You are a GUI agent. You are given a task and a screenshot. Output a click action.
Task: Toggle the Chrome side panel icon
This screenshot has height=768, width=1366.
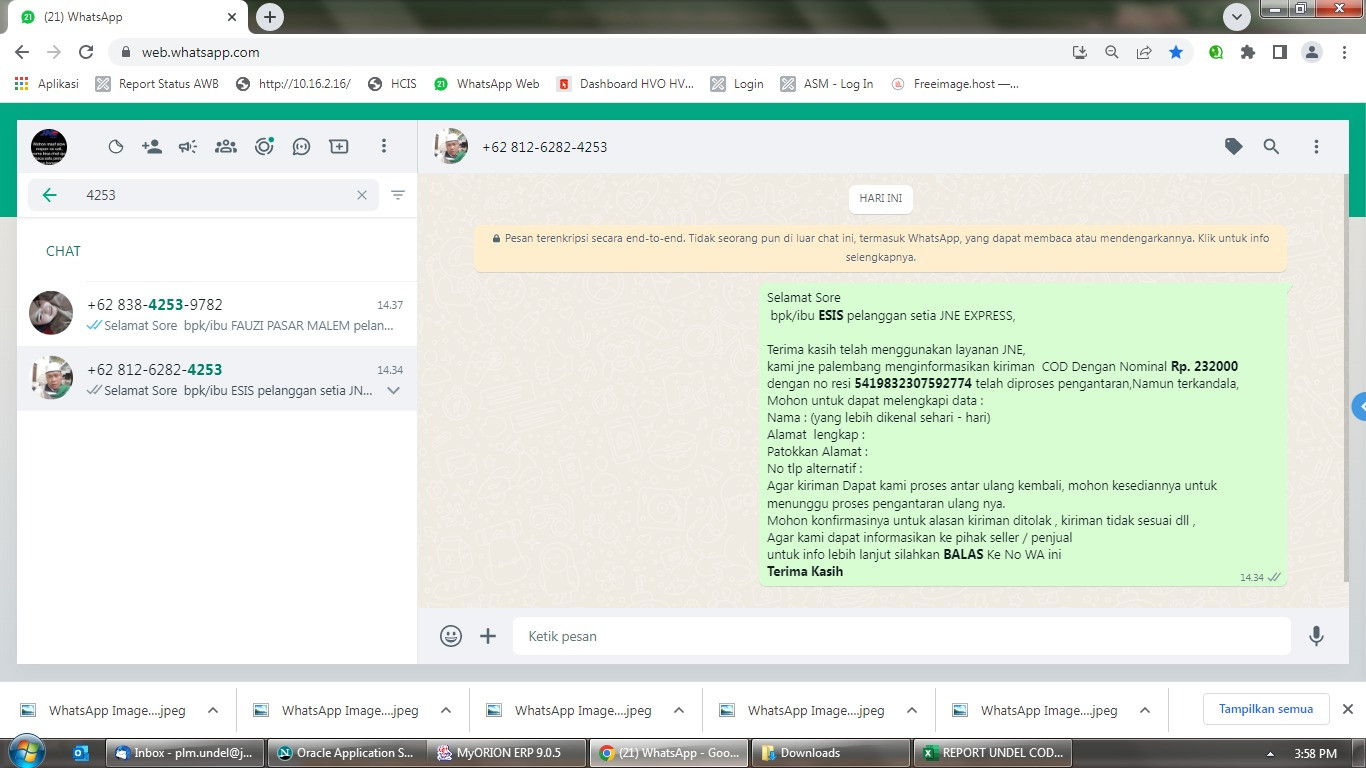[x=1280, y=52]
